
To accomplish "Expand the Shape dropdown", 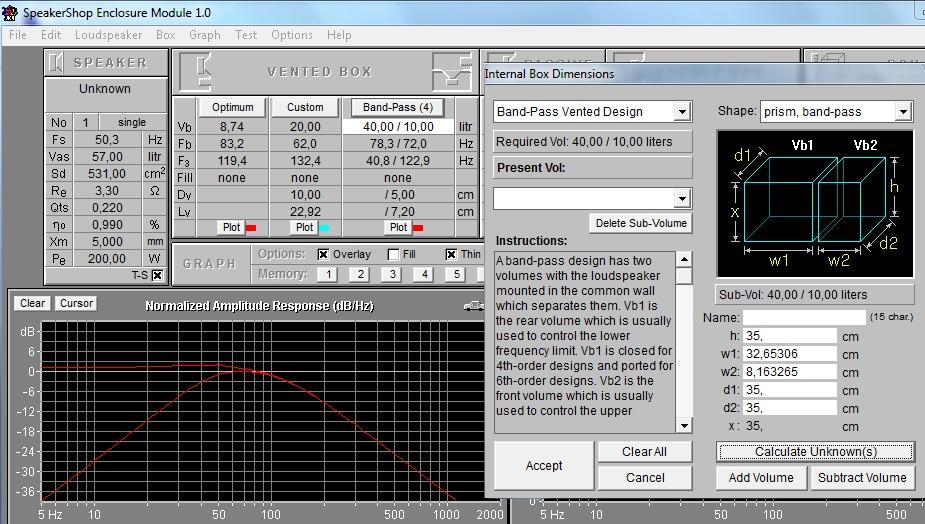I will pyautogui.click(x=903, y=112).
